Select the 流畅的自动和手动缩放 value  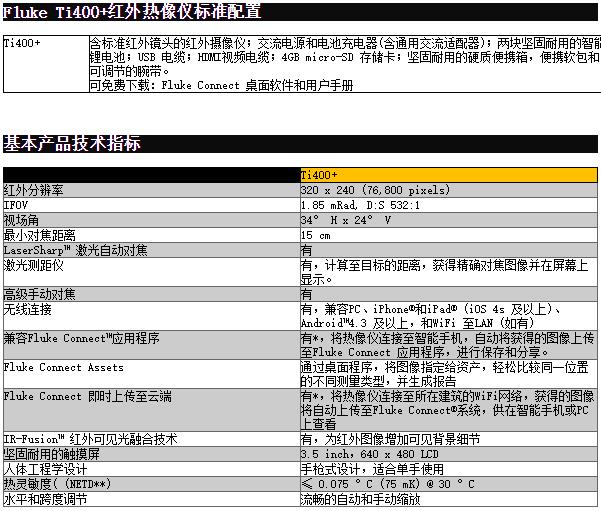(x=361, y=499)
